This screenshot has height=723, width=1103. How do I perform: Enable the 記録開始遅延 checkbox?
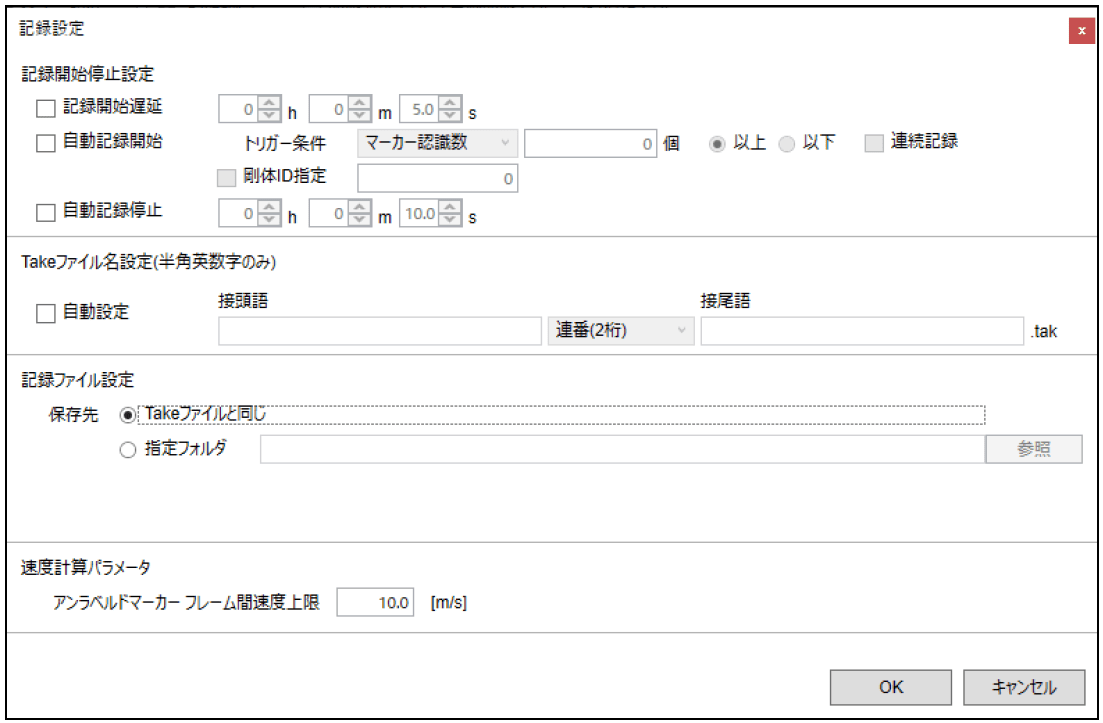pyautogui.click(x=46, y=108)
